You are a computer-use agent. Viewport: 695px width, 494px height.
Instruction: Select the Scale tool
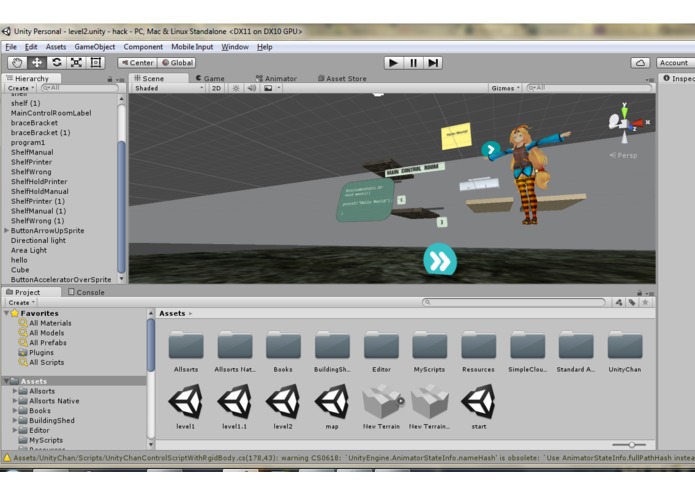(x=76, y=63)
